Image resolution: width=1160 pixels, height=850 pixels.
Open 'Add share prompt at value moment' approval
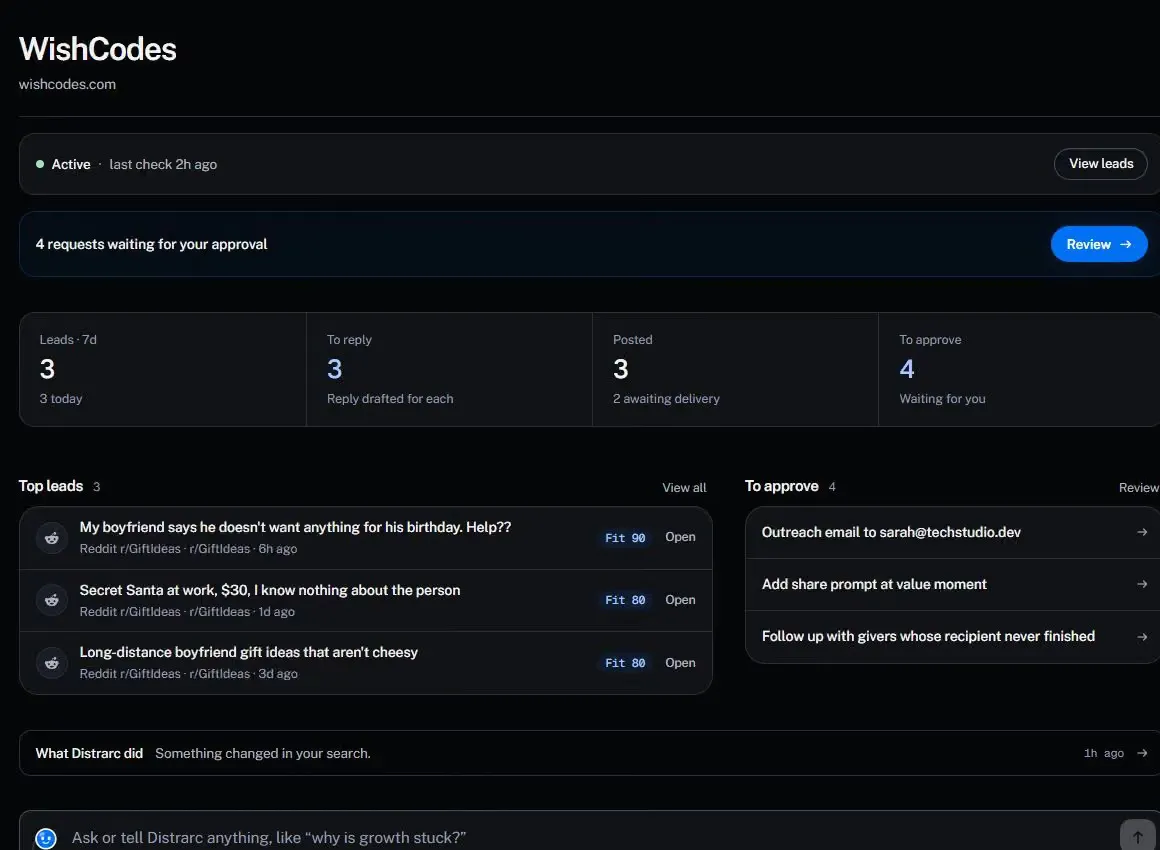(953, 584)
